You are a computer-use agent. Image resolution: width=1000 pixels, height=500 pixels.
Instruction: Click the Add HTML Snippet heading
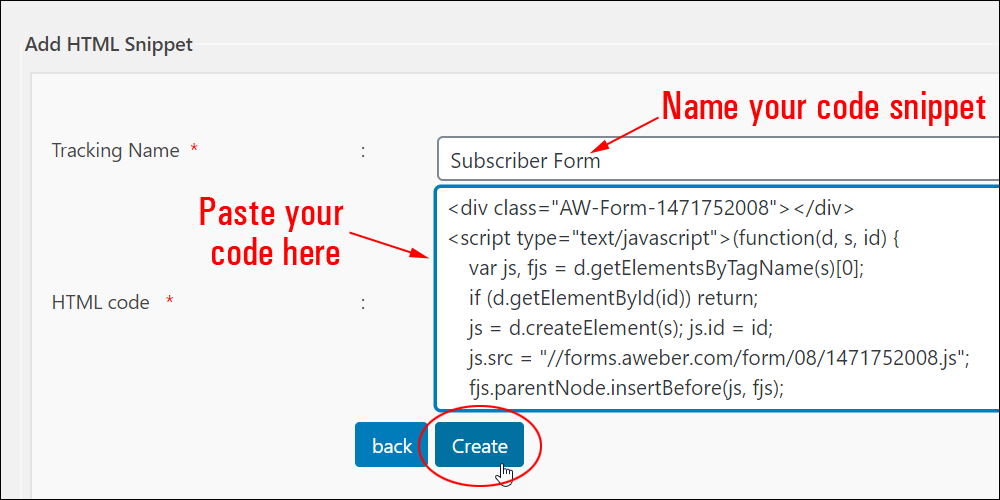point(108,45)
